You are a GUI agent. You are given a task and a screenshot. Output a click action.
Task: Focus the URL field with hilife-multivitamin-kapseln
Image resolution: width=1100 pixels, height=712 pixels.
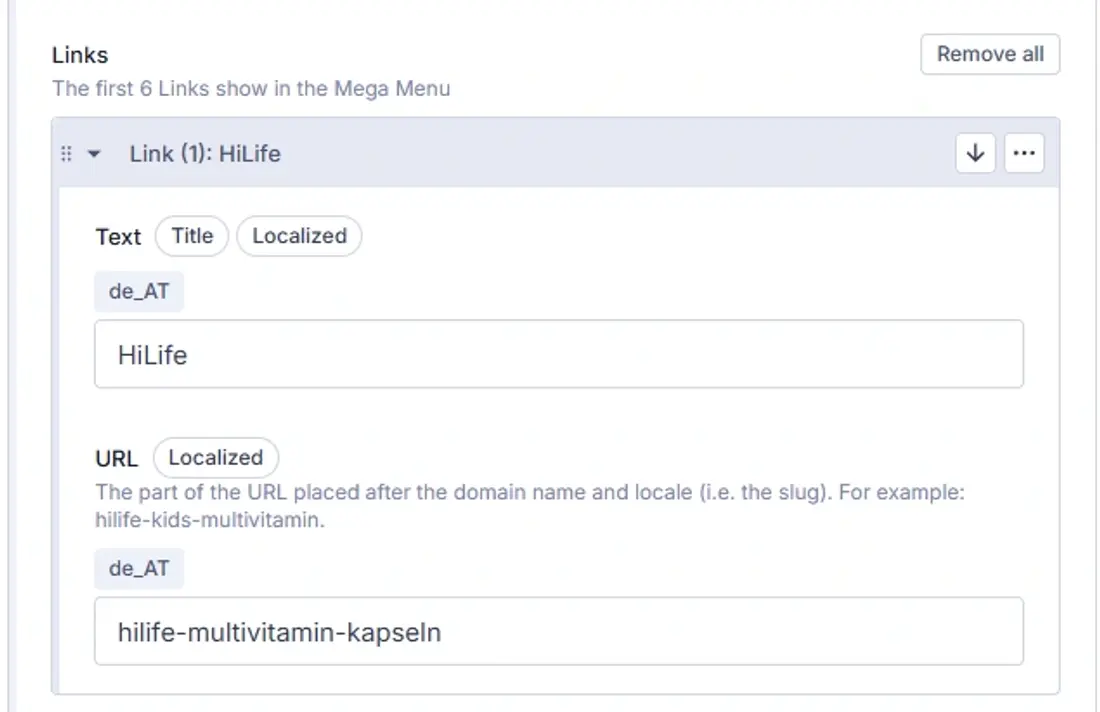pos(559,631)
